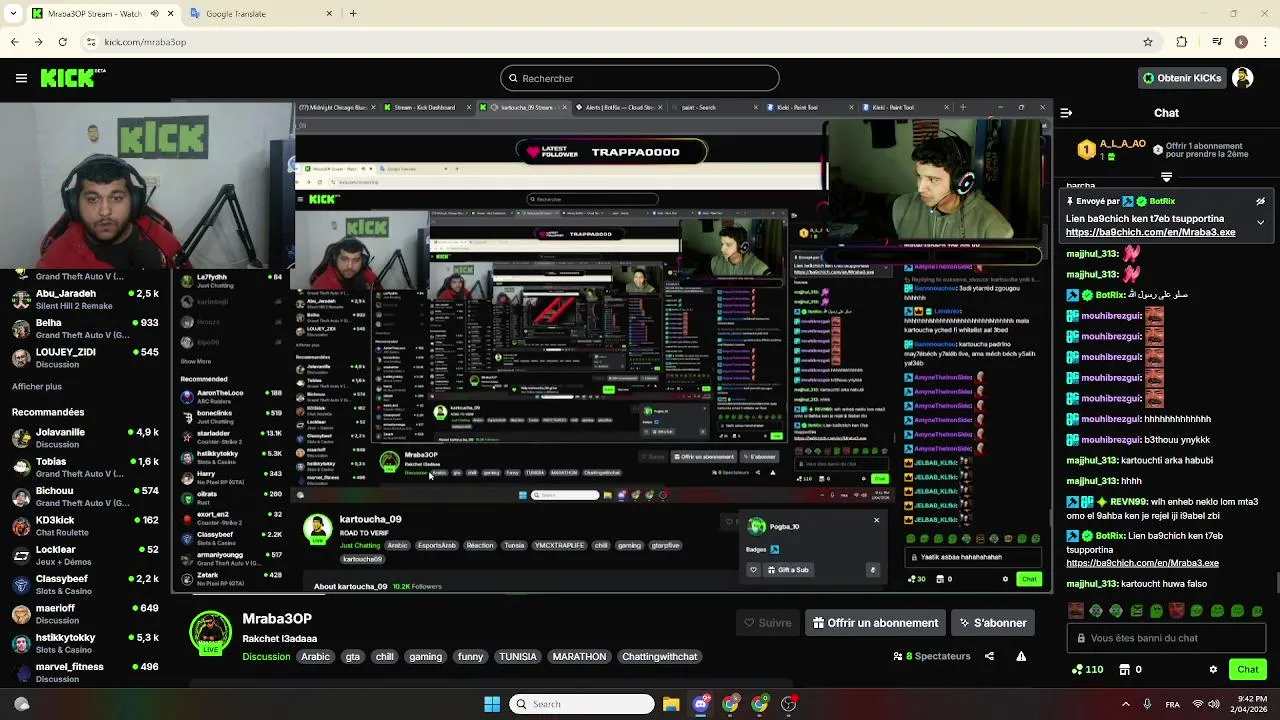
Task: Open a new browser tab
Action: [x=353, y=14]
